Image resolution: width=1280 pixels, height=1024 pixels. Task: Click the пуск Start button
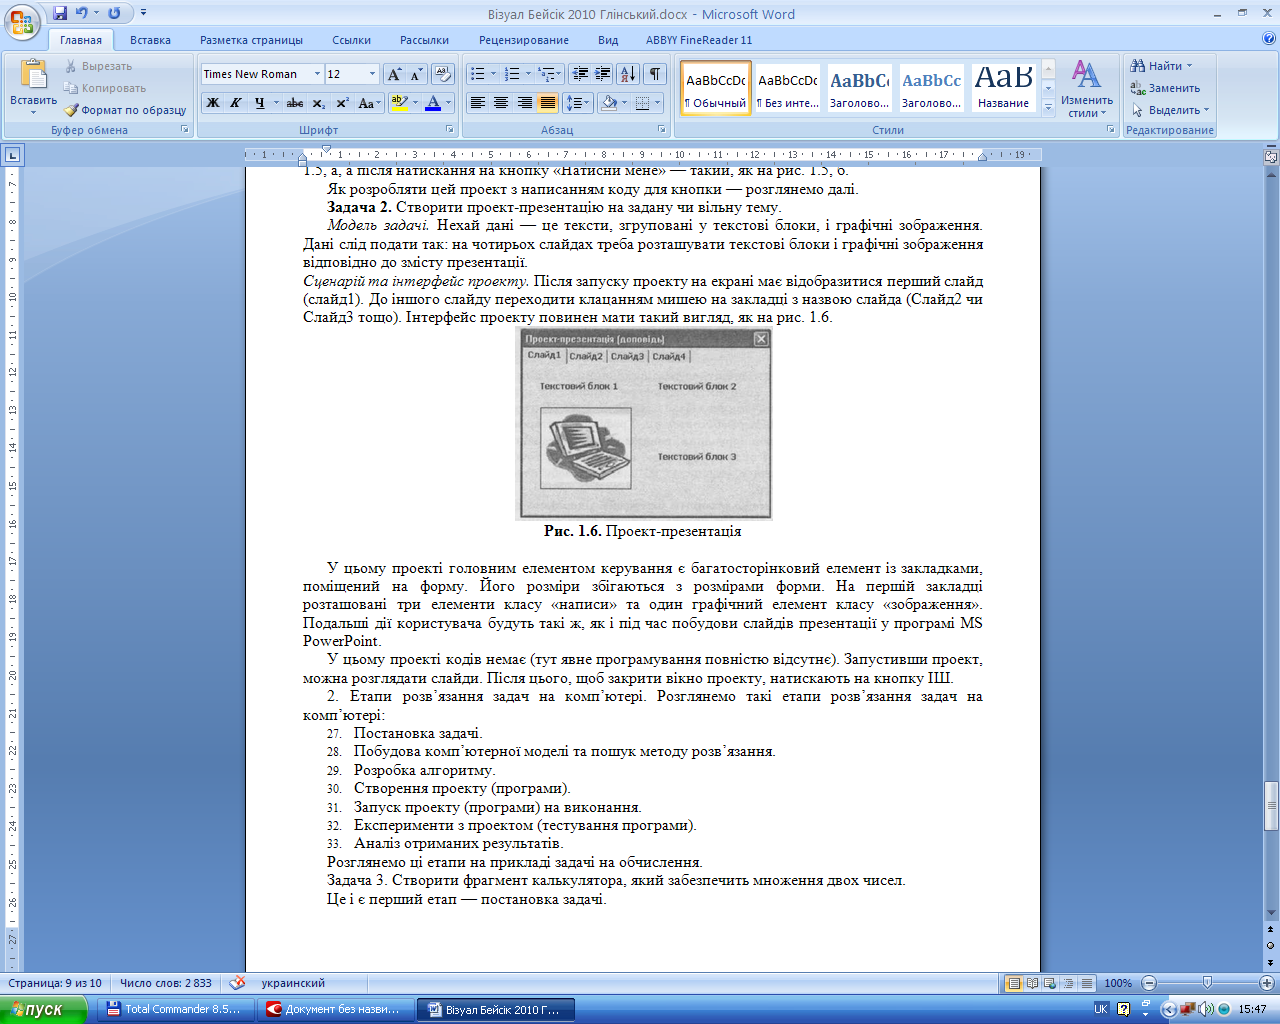(42, 1009)
